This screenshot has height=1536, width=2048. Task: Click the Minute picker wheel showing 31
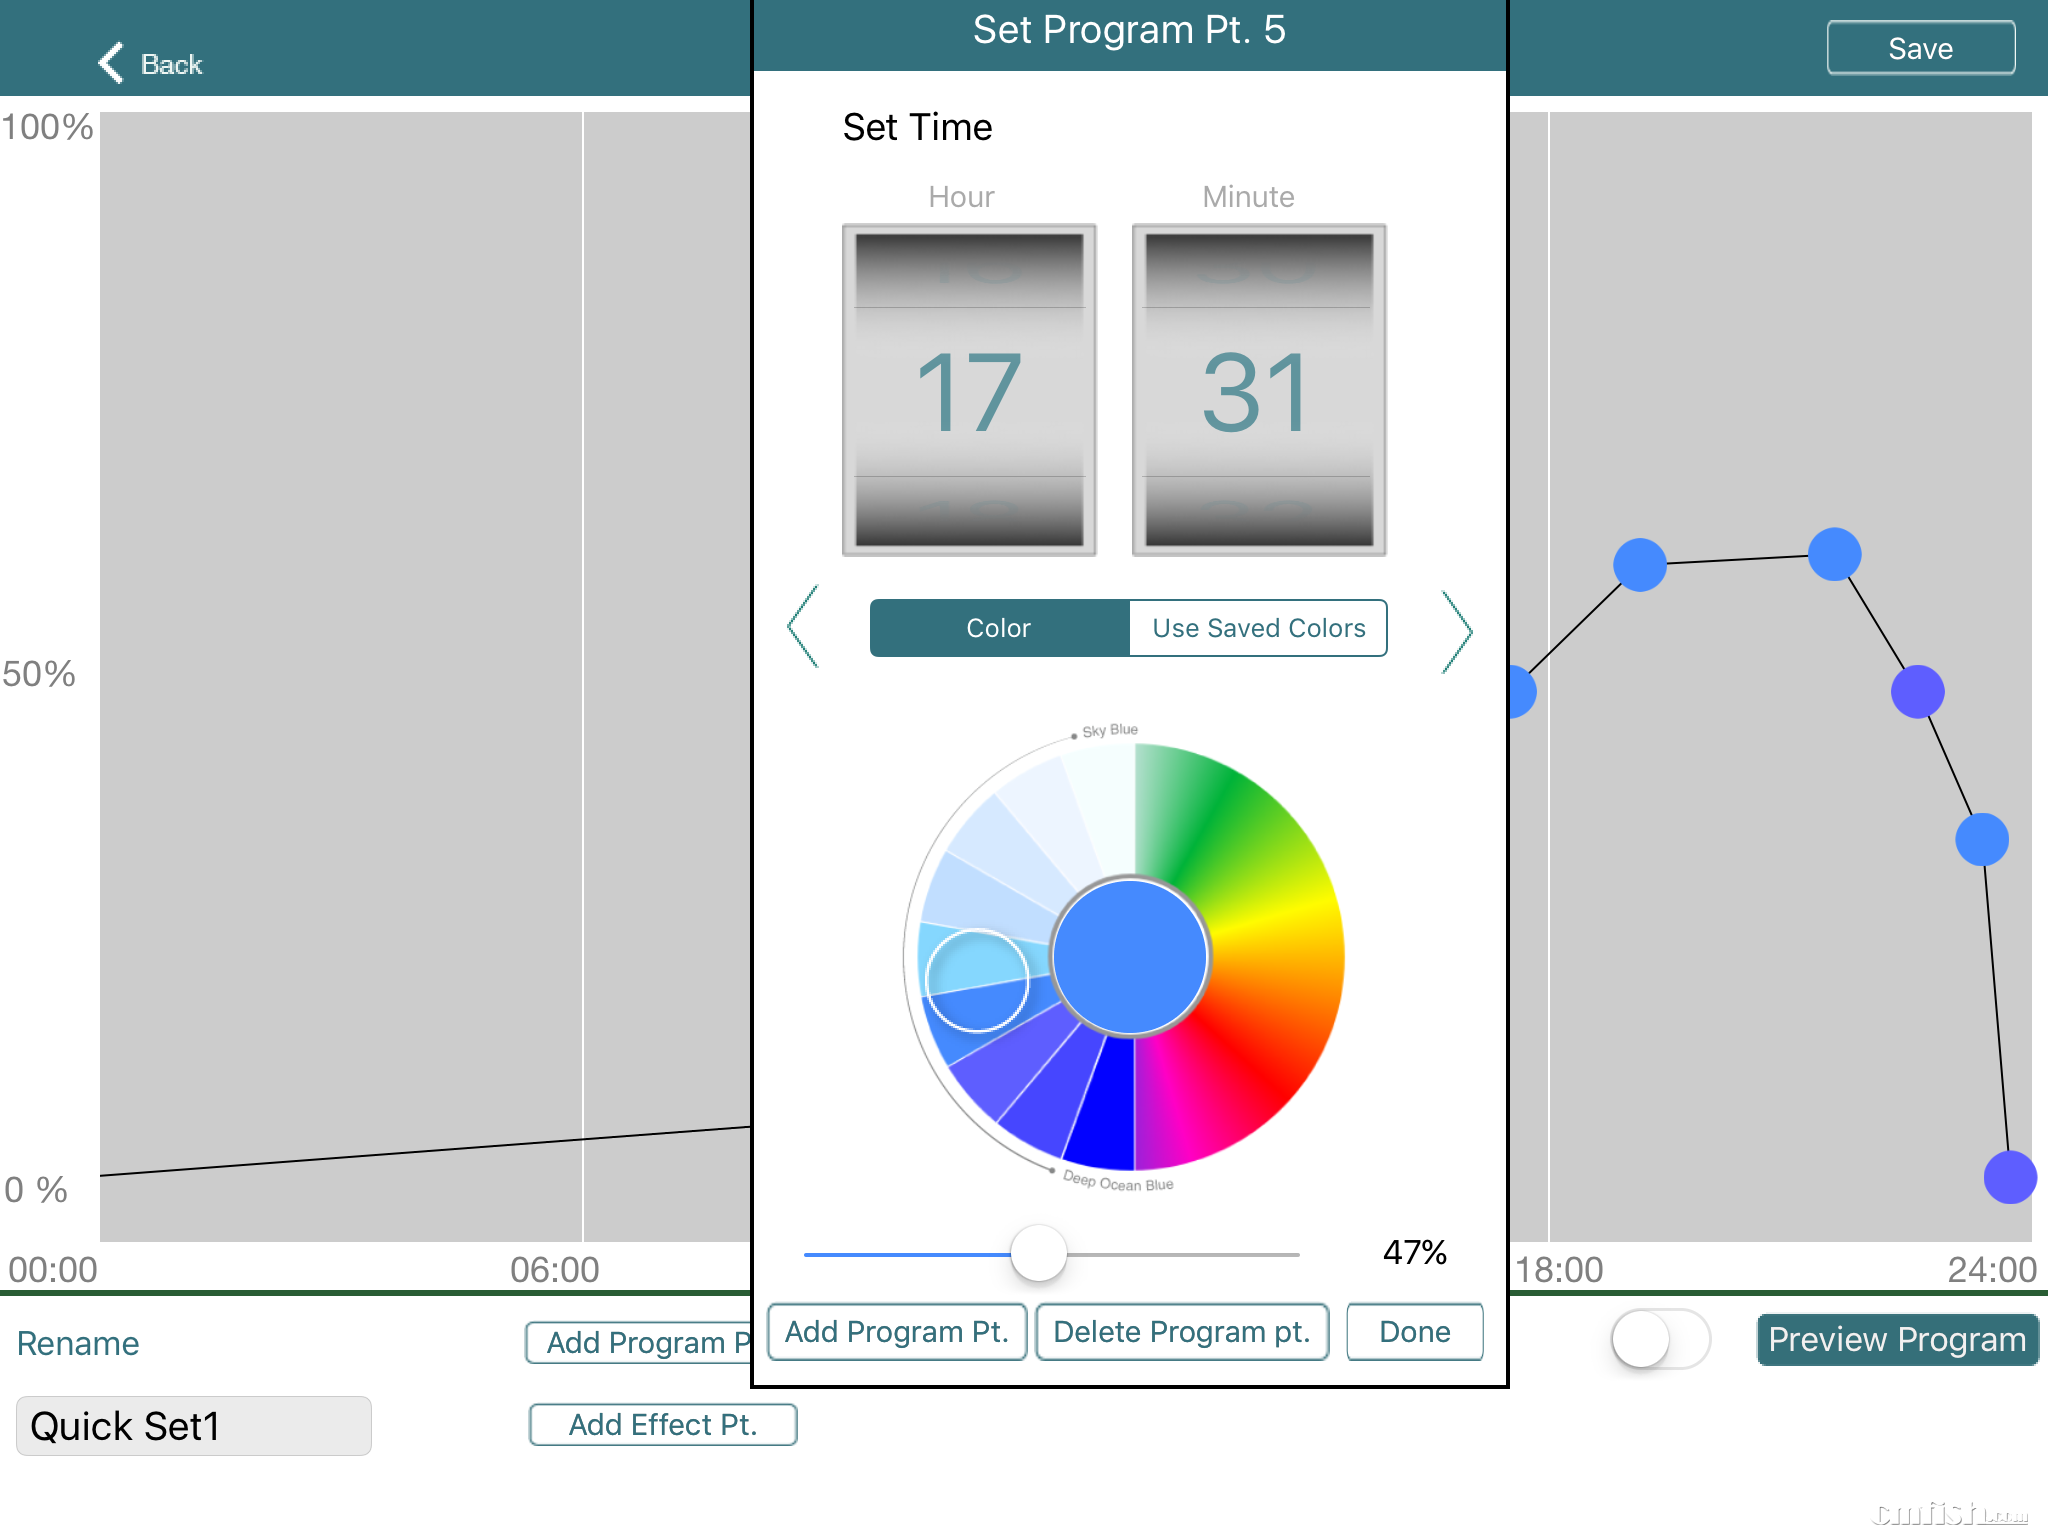1258,392
